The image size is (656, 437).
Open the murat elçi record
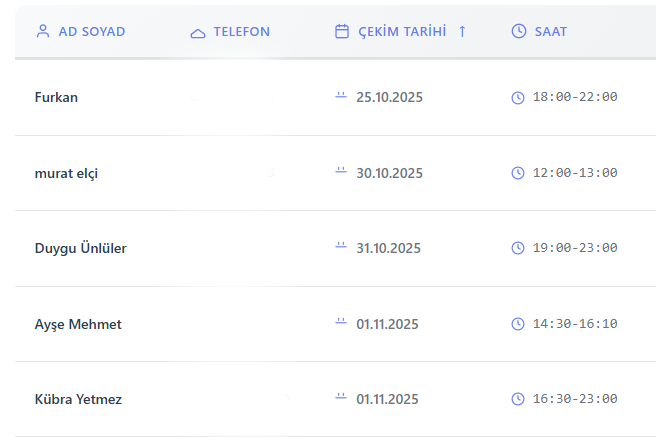tap(66, 173)
